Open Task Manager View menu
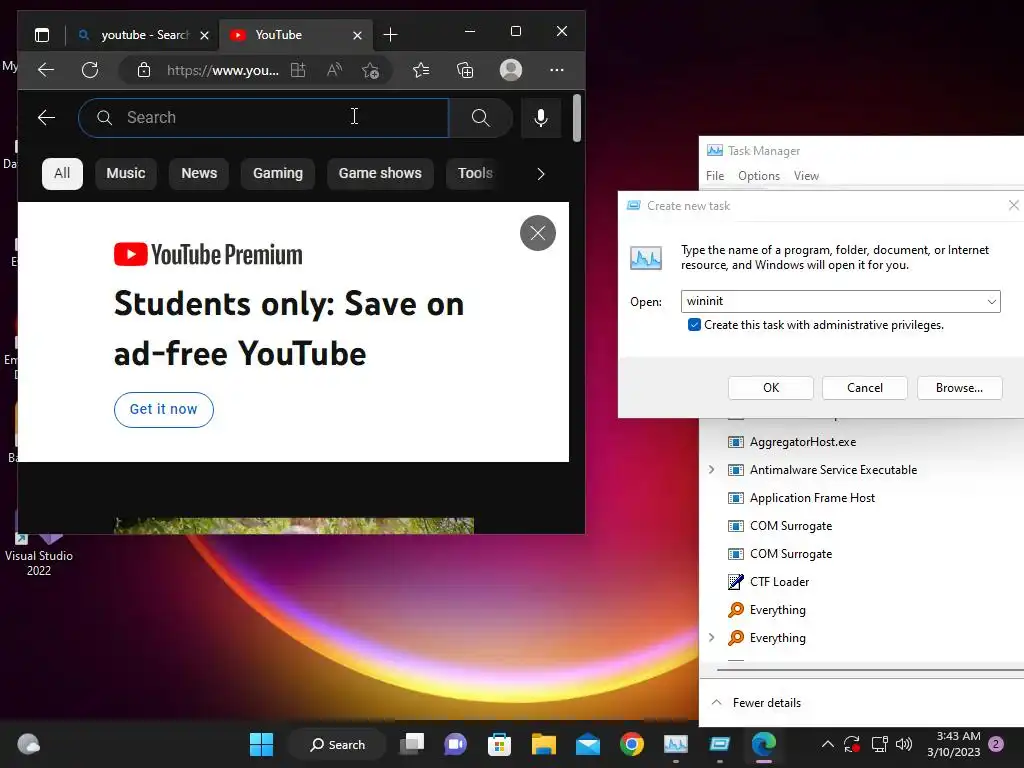Image resolution: width=1024 pixels, height=768 pixels. pos(806,176)
